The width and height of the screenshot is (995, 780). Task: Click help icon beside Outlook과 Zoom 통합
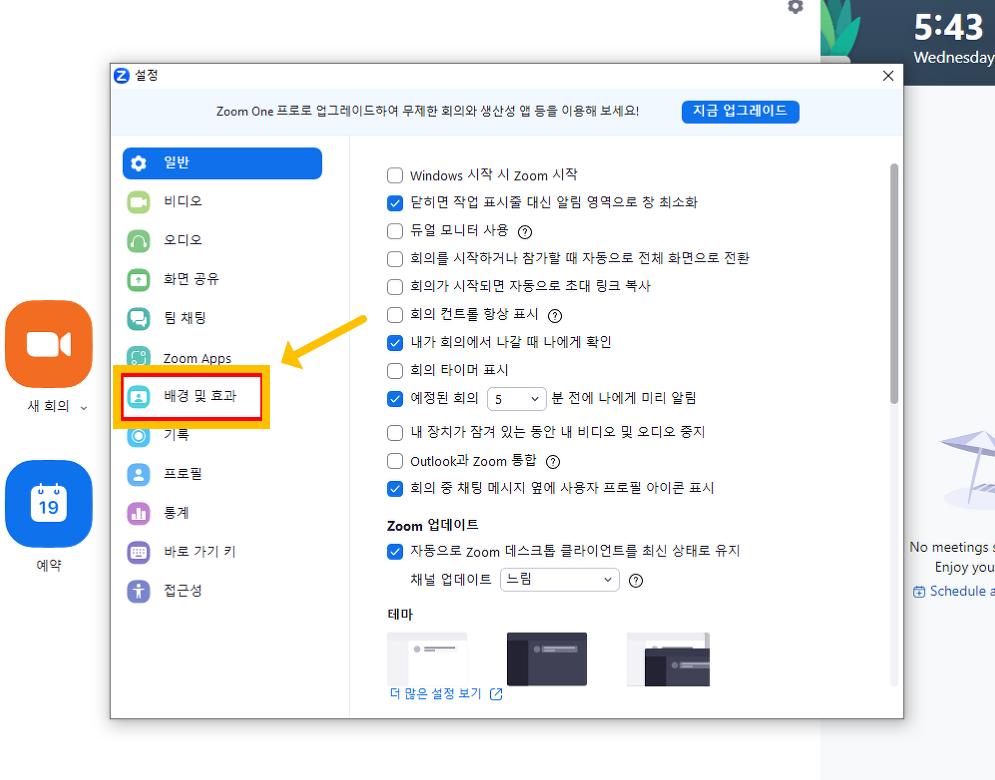[553, 461]
